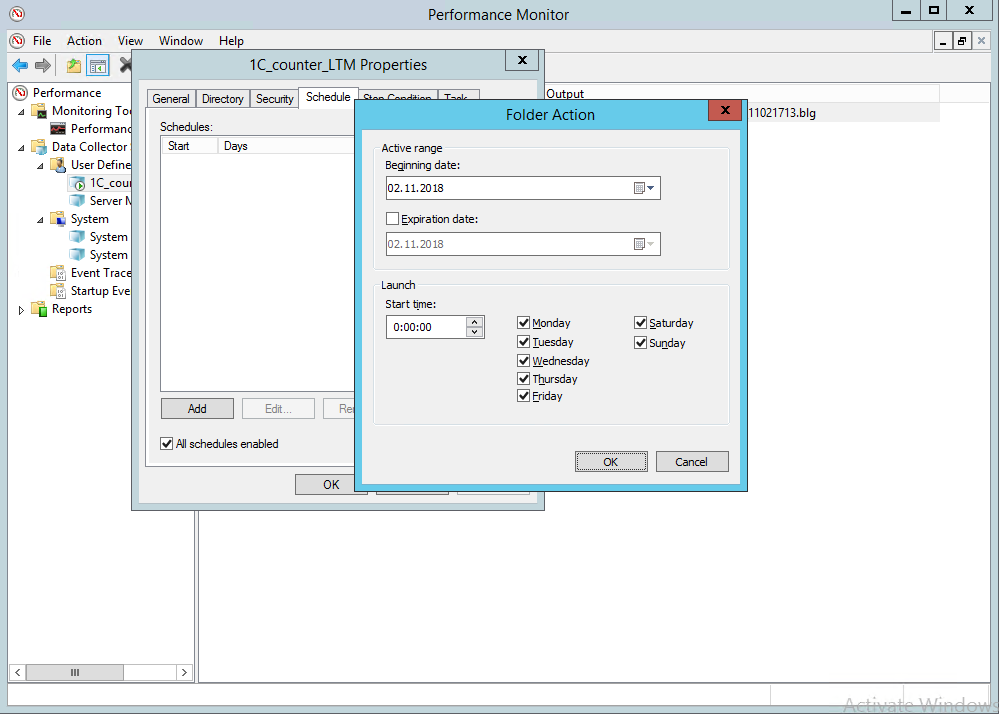Click the Back arrow toolbar icon
999x714 pixels.
[20, 66]
